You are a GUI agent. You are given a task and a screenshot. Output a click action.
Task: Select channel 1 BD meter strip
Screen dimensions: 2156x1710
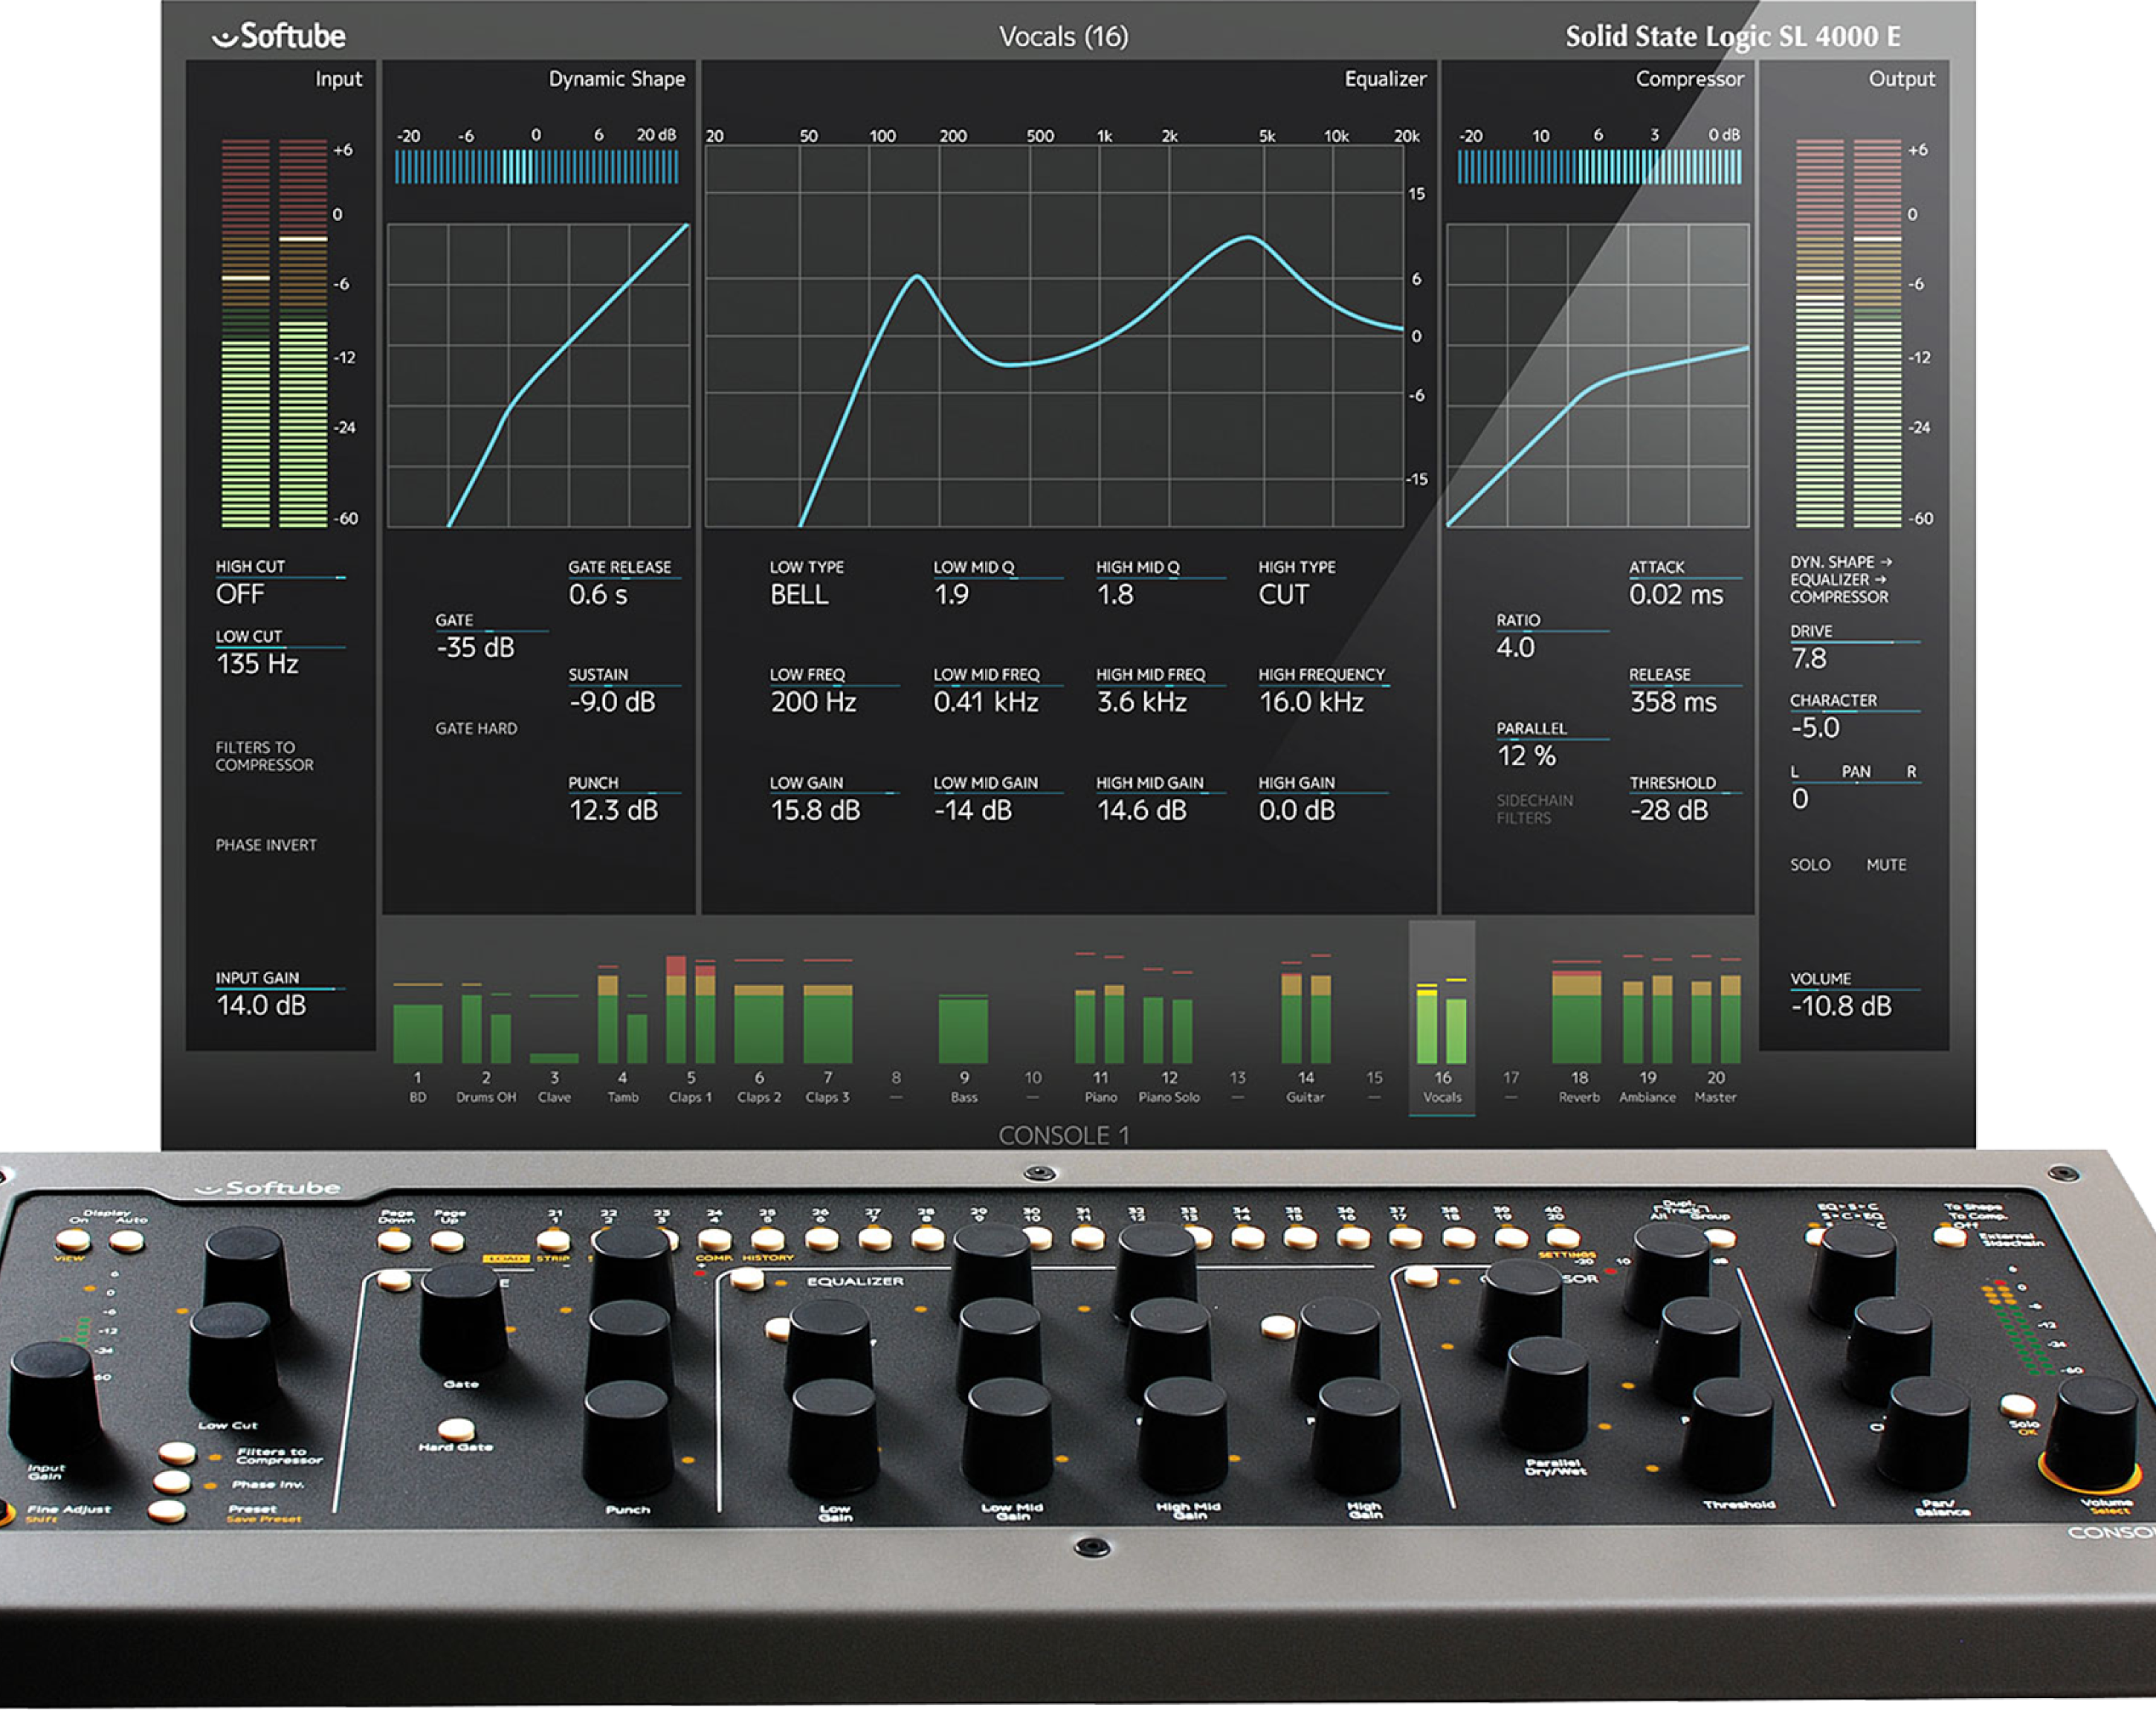click(x=418, y=1034)
